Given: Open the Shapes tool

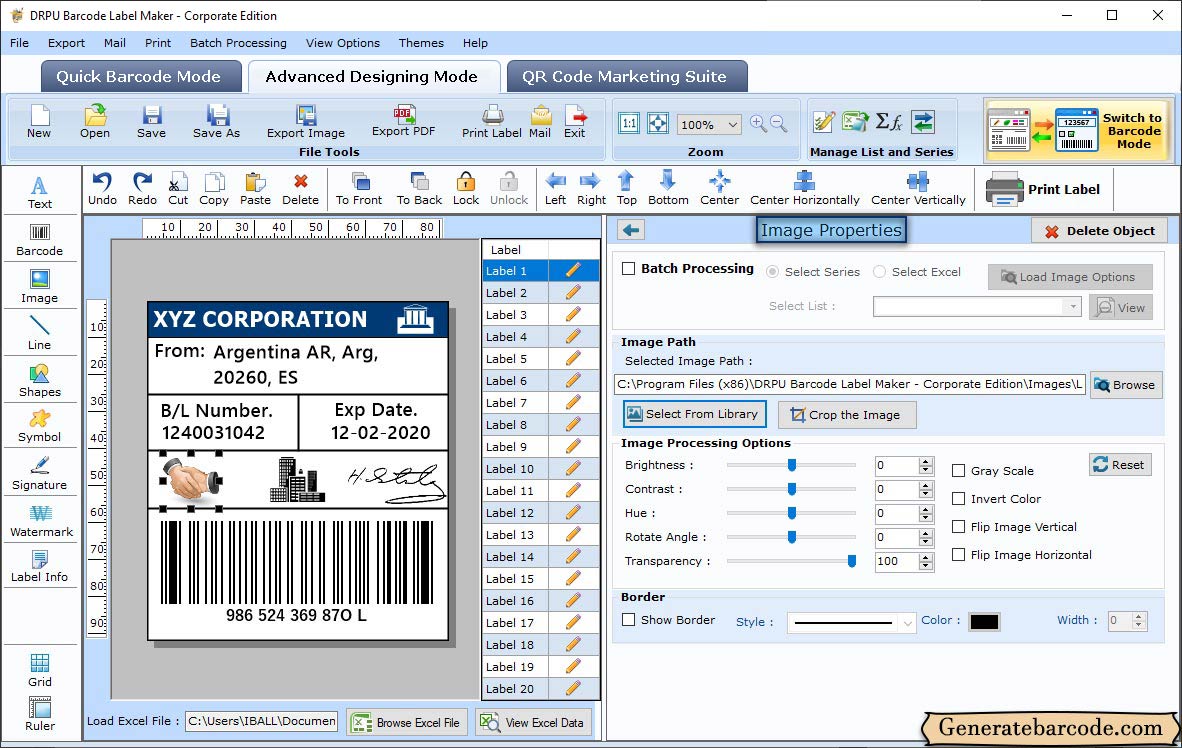Looking at the screenshot, I should tap(39, 380).
